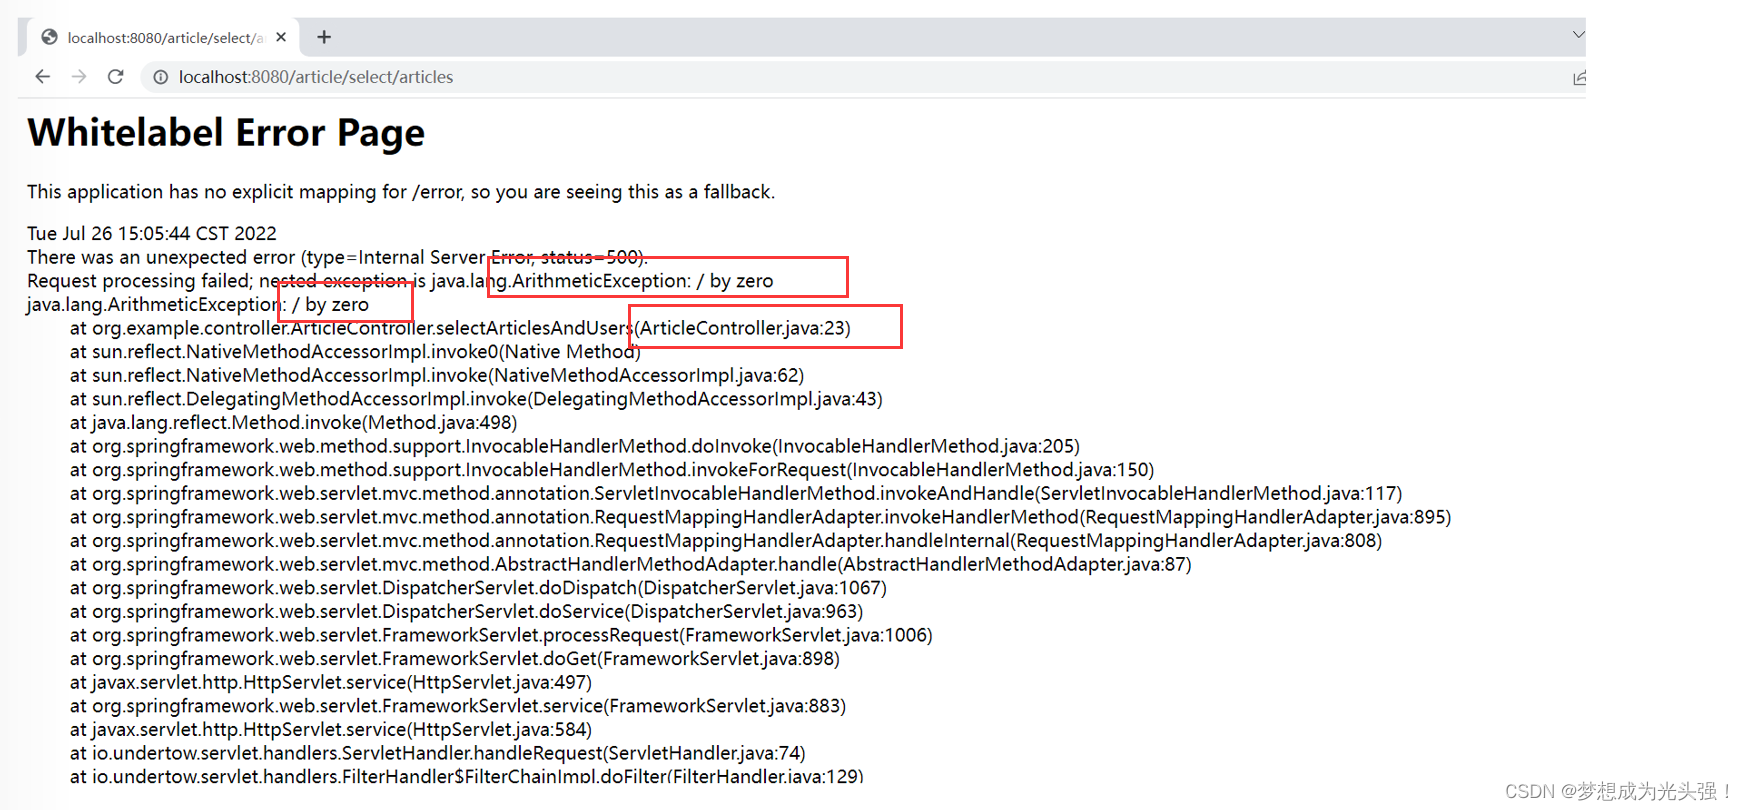Click the DispatcherServlet.doDispatch stack line
The width and height of the screenshot is (1744, 810).
point(478,588)
